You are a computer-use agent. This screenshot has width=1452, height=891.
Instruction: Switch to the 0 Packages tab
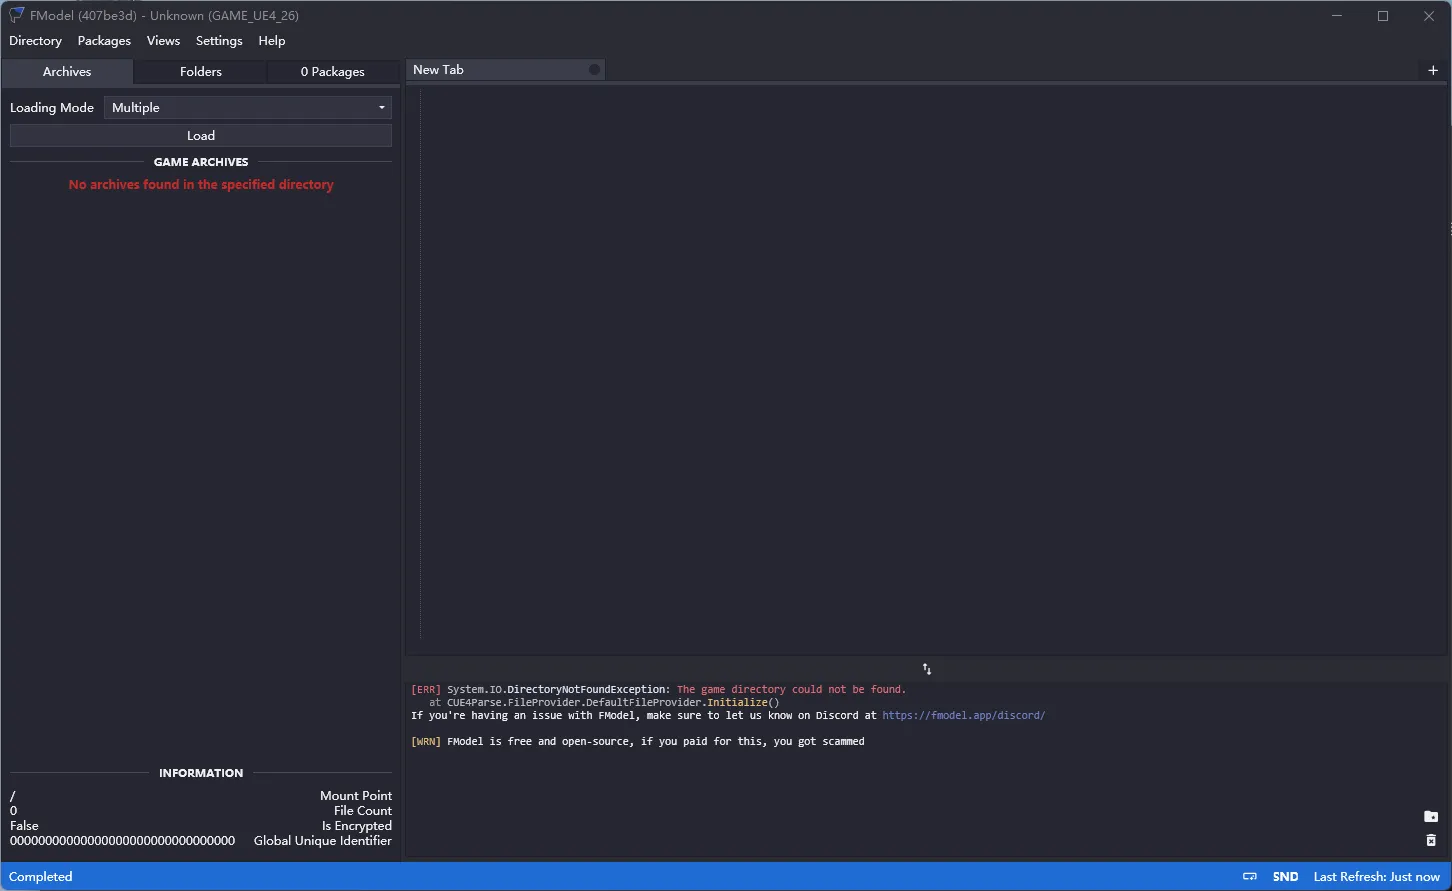pos(332,72)
